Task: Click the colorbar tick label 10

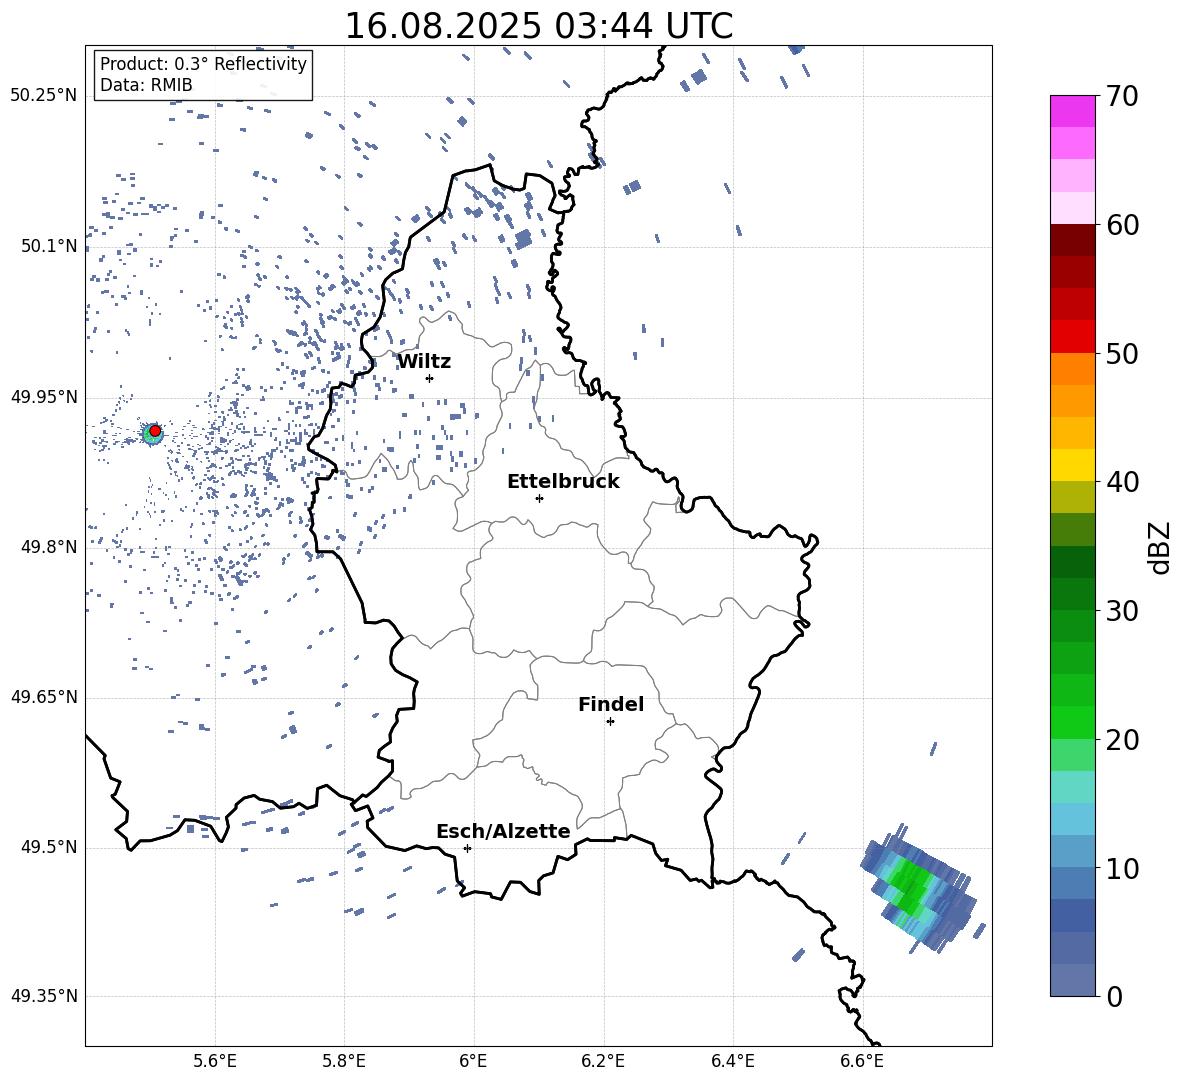Action: (x=1122, y=868)
